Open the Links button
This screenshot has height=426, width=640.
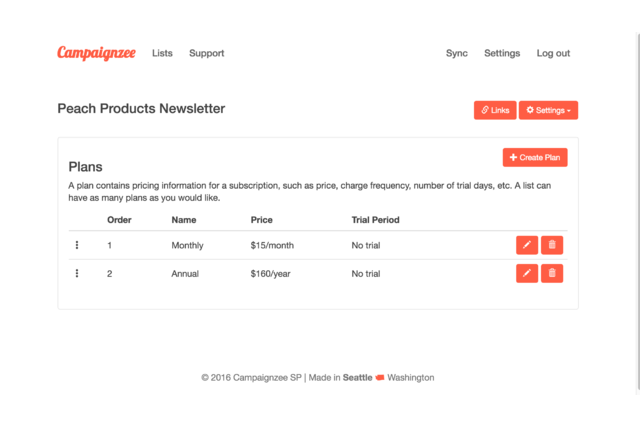495,110
